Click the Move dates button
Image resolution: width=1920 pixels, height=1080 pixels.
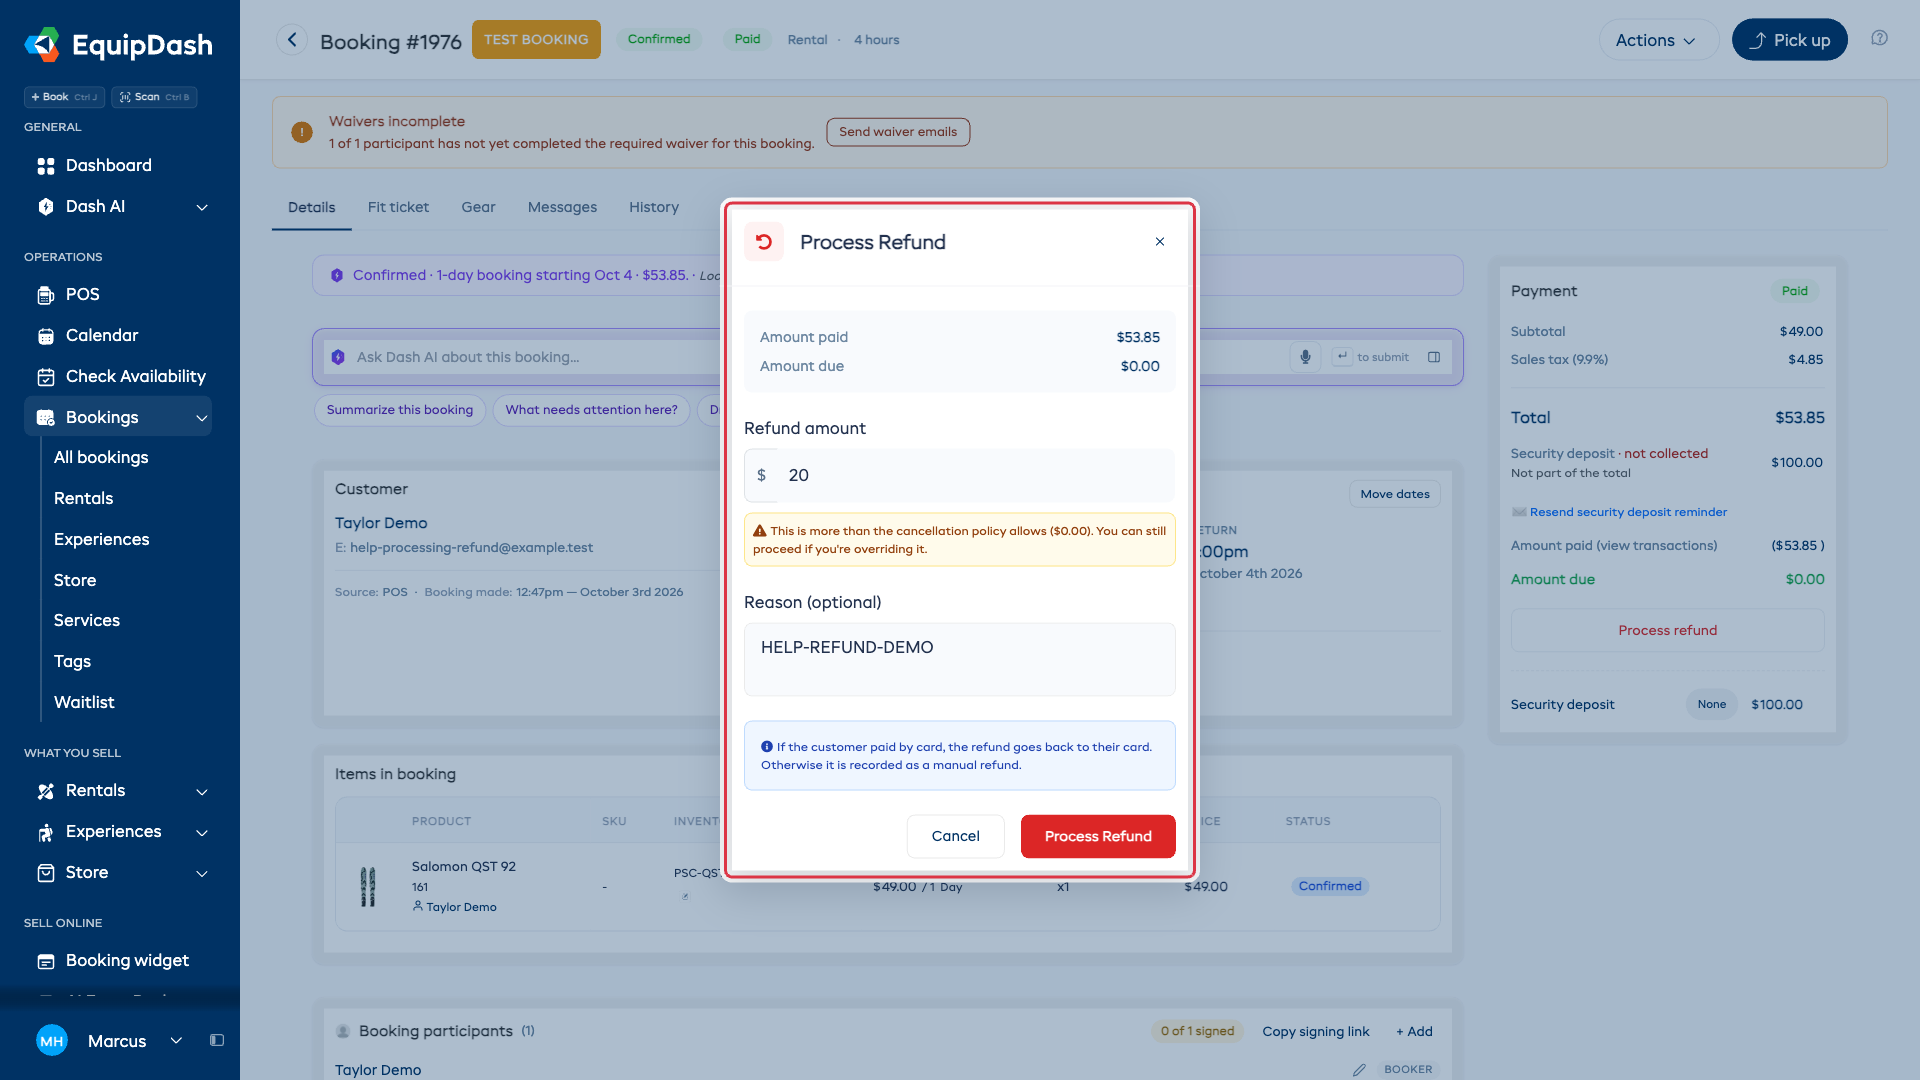pos(1395,494)
